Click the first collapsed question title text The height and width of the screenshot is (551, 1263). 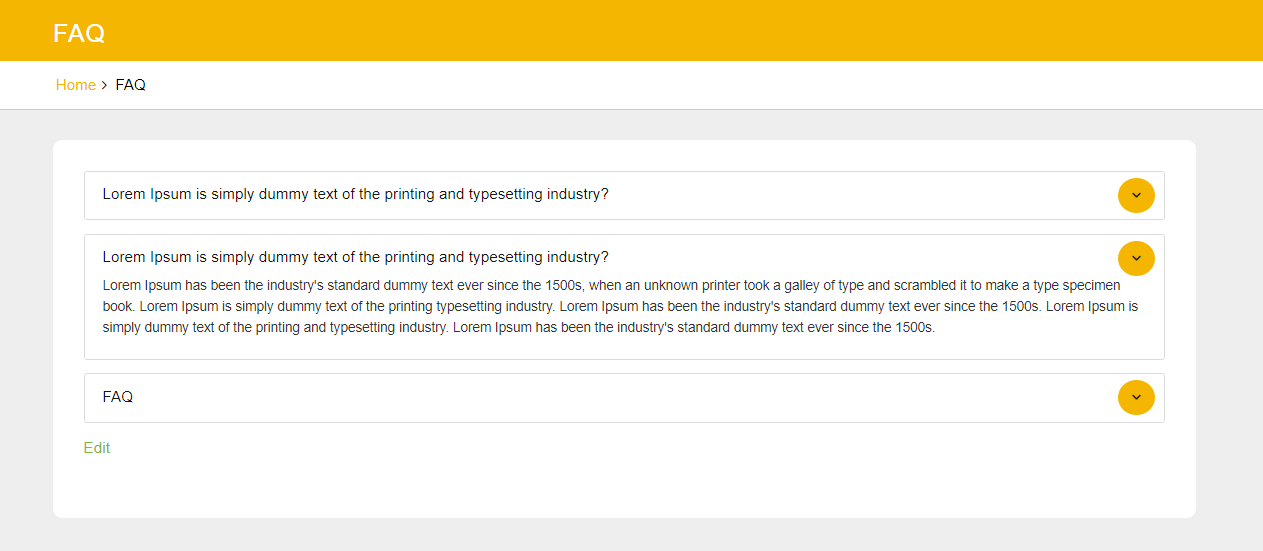point(355,194)
